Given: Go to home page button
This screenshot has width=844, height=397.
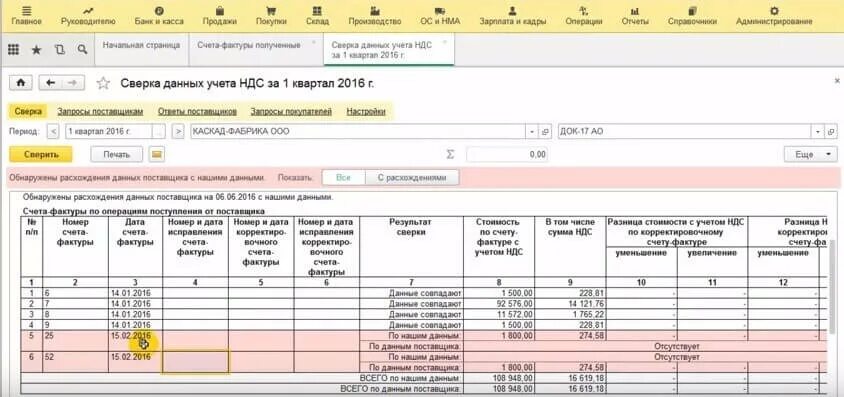Looking at the screenshot, I should click(21, 83).
